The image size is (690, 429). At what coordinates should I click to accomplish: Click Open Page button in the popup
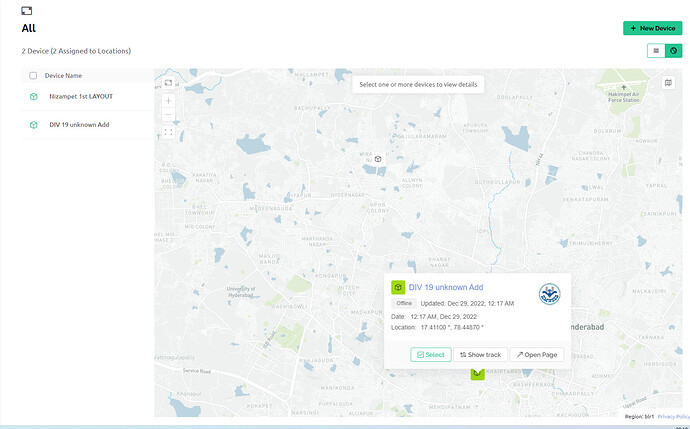(x=537, y=355)
